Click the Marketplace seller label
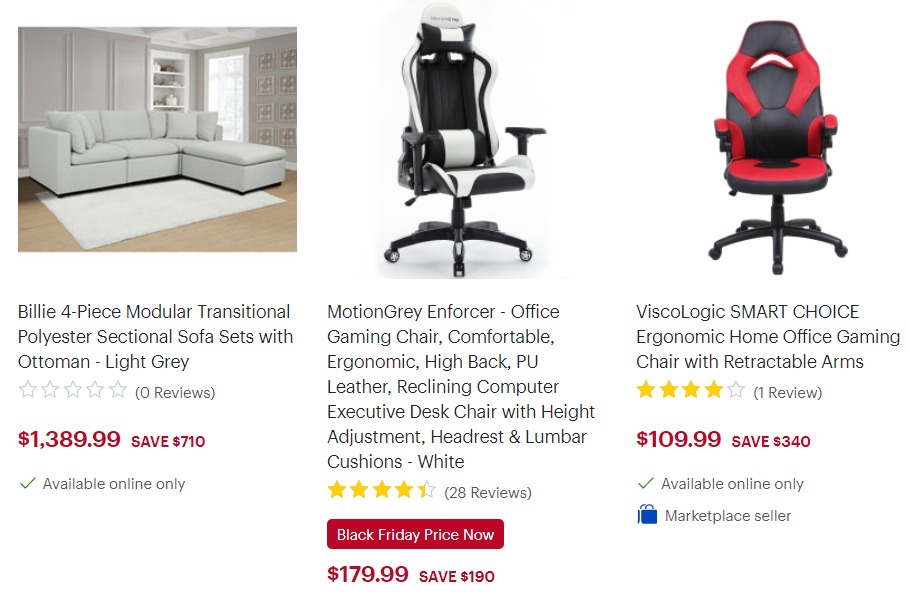 click(728, 515)
